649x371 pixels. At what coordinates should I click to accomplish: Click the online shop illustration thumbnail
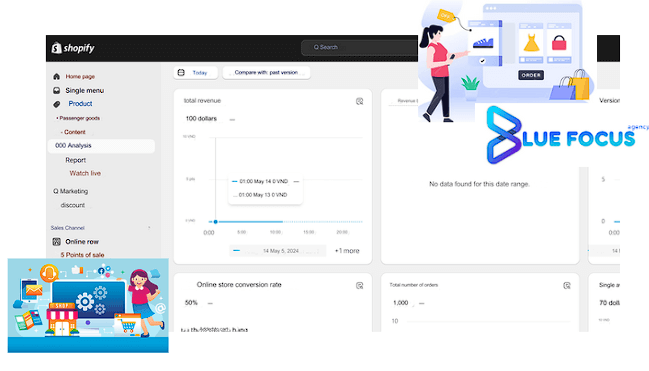[x=88, y=306]
